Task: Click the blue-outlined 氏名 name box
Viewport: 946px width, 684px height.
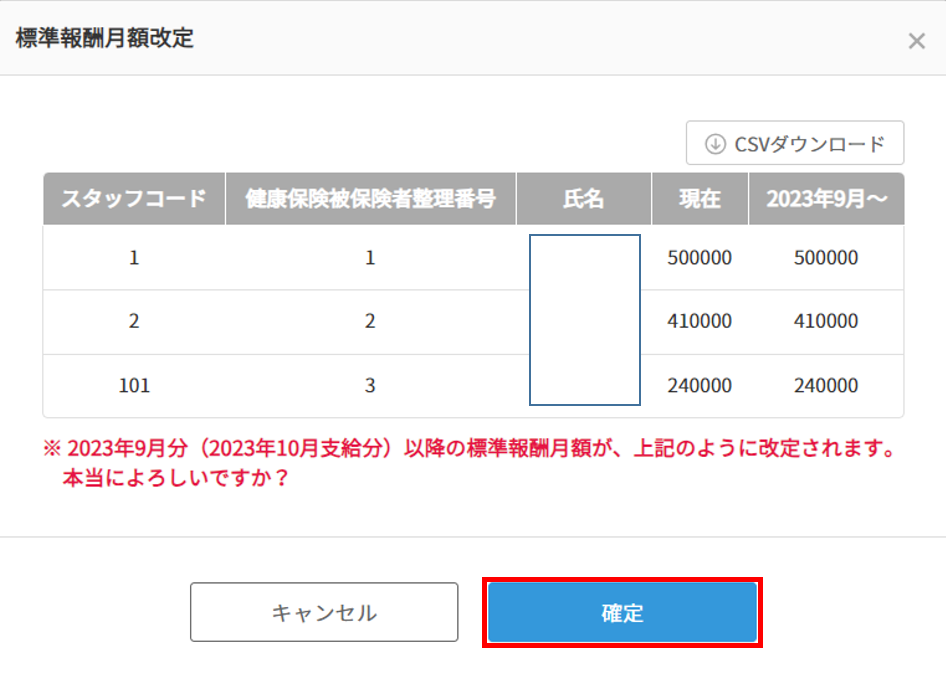Action: (x=584, y=320)
